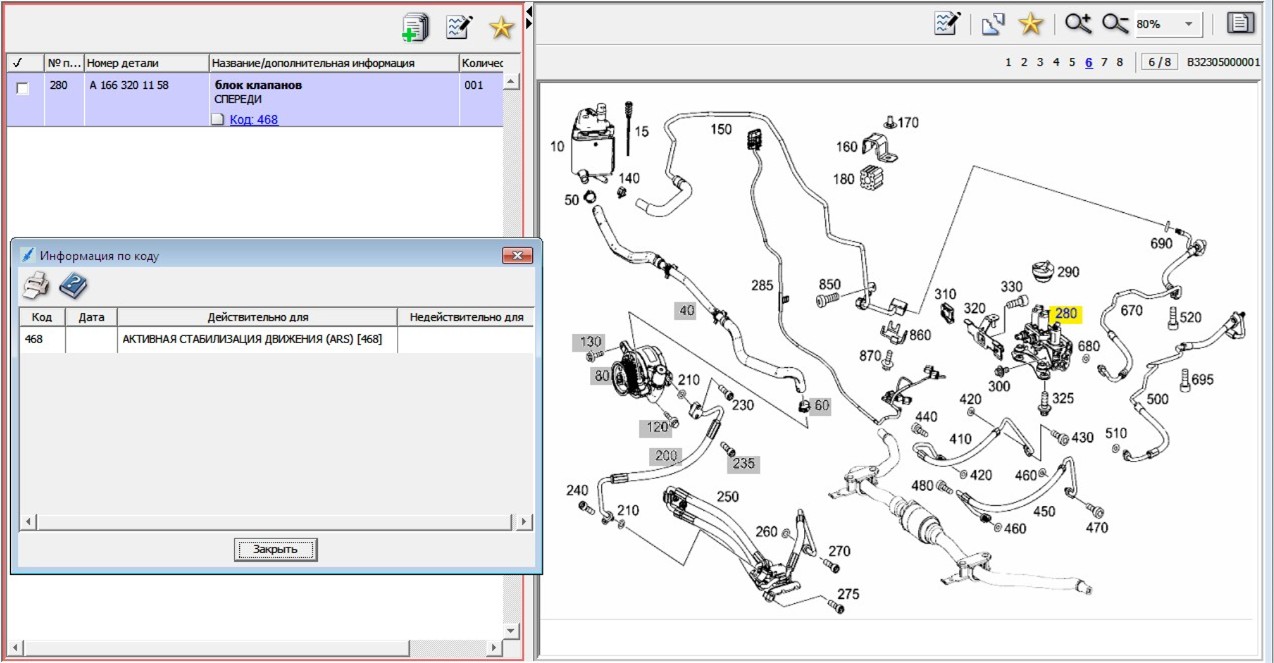
Task: Print the code information using the printer icon
Action: point(37,286)
